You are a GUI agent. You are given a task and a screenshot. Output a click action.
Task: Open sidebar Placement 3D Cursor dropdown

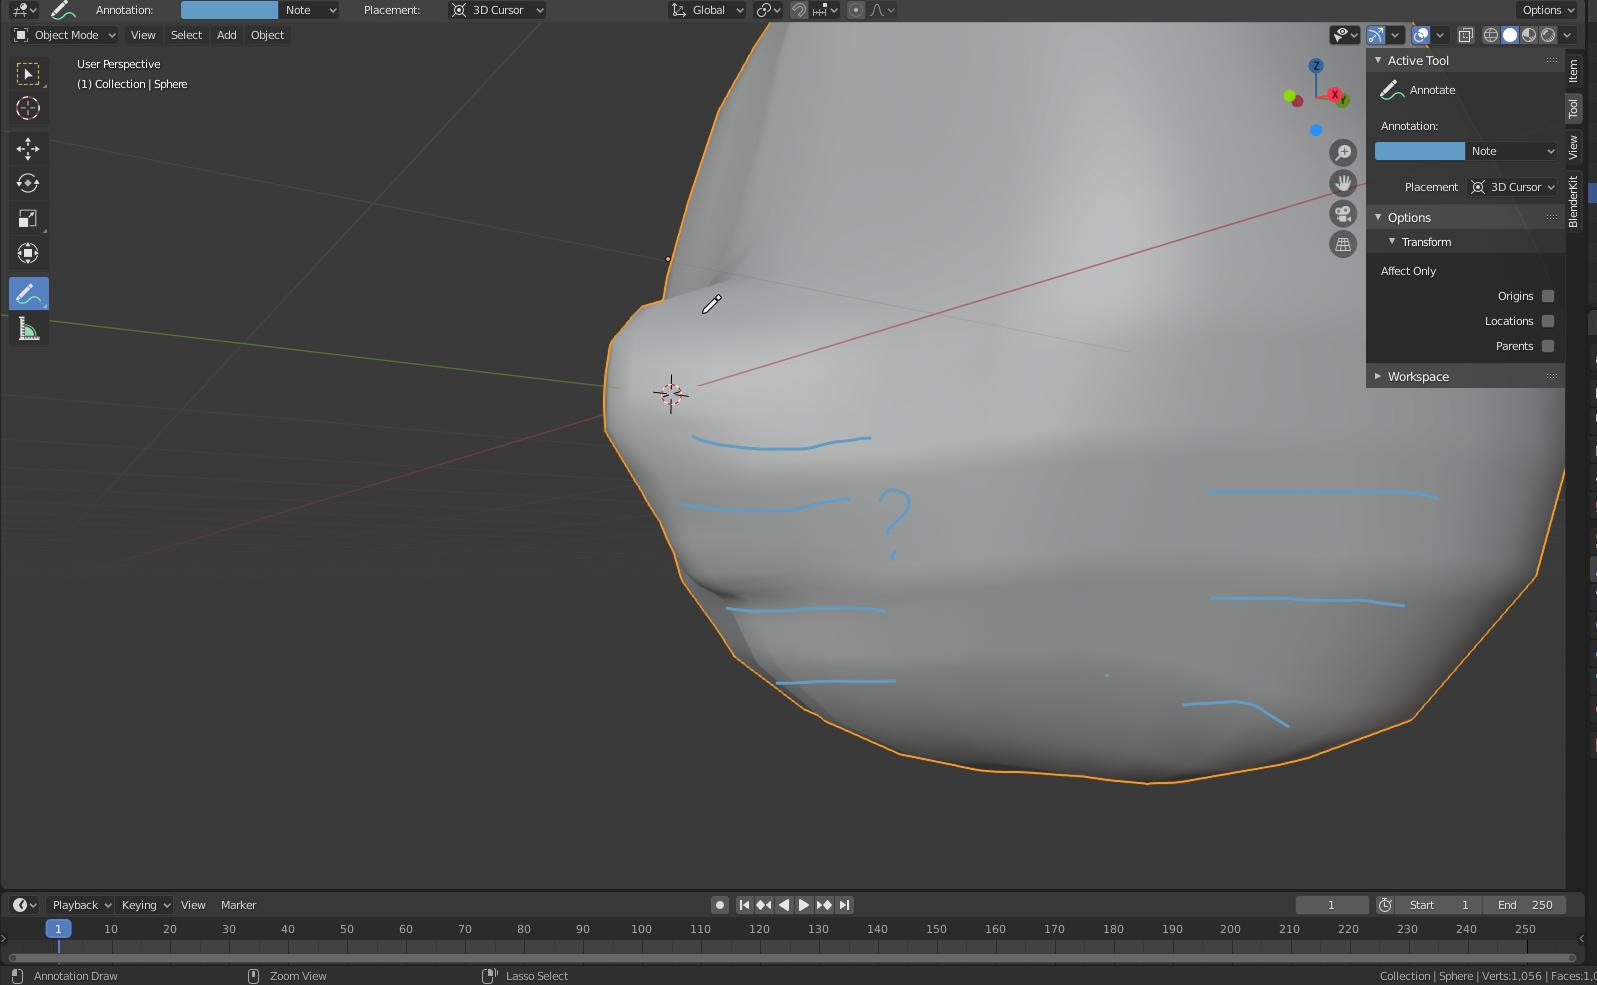tap(1512, 187)
